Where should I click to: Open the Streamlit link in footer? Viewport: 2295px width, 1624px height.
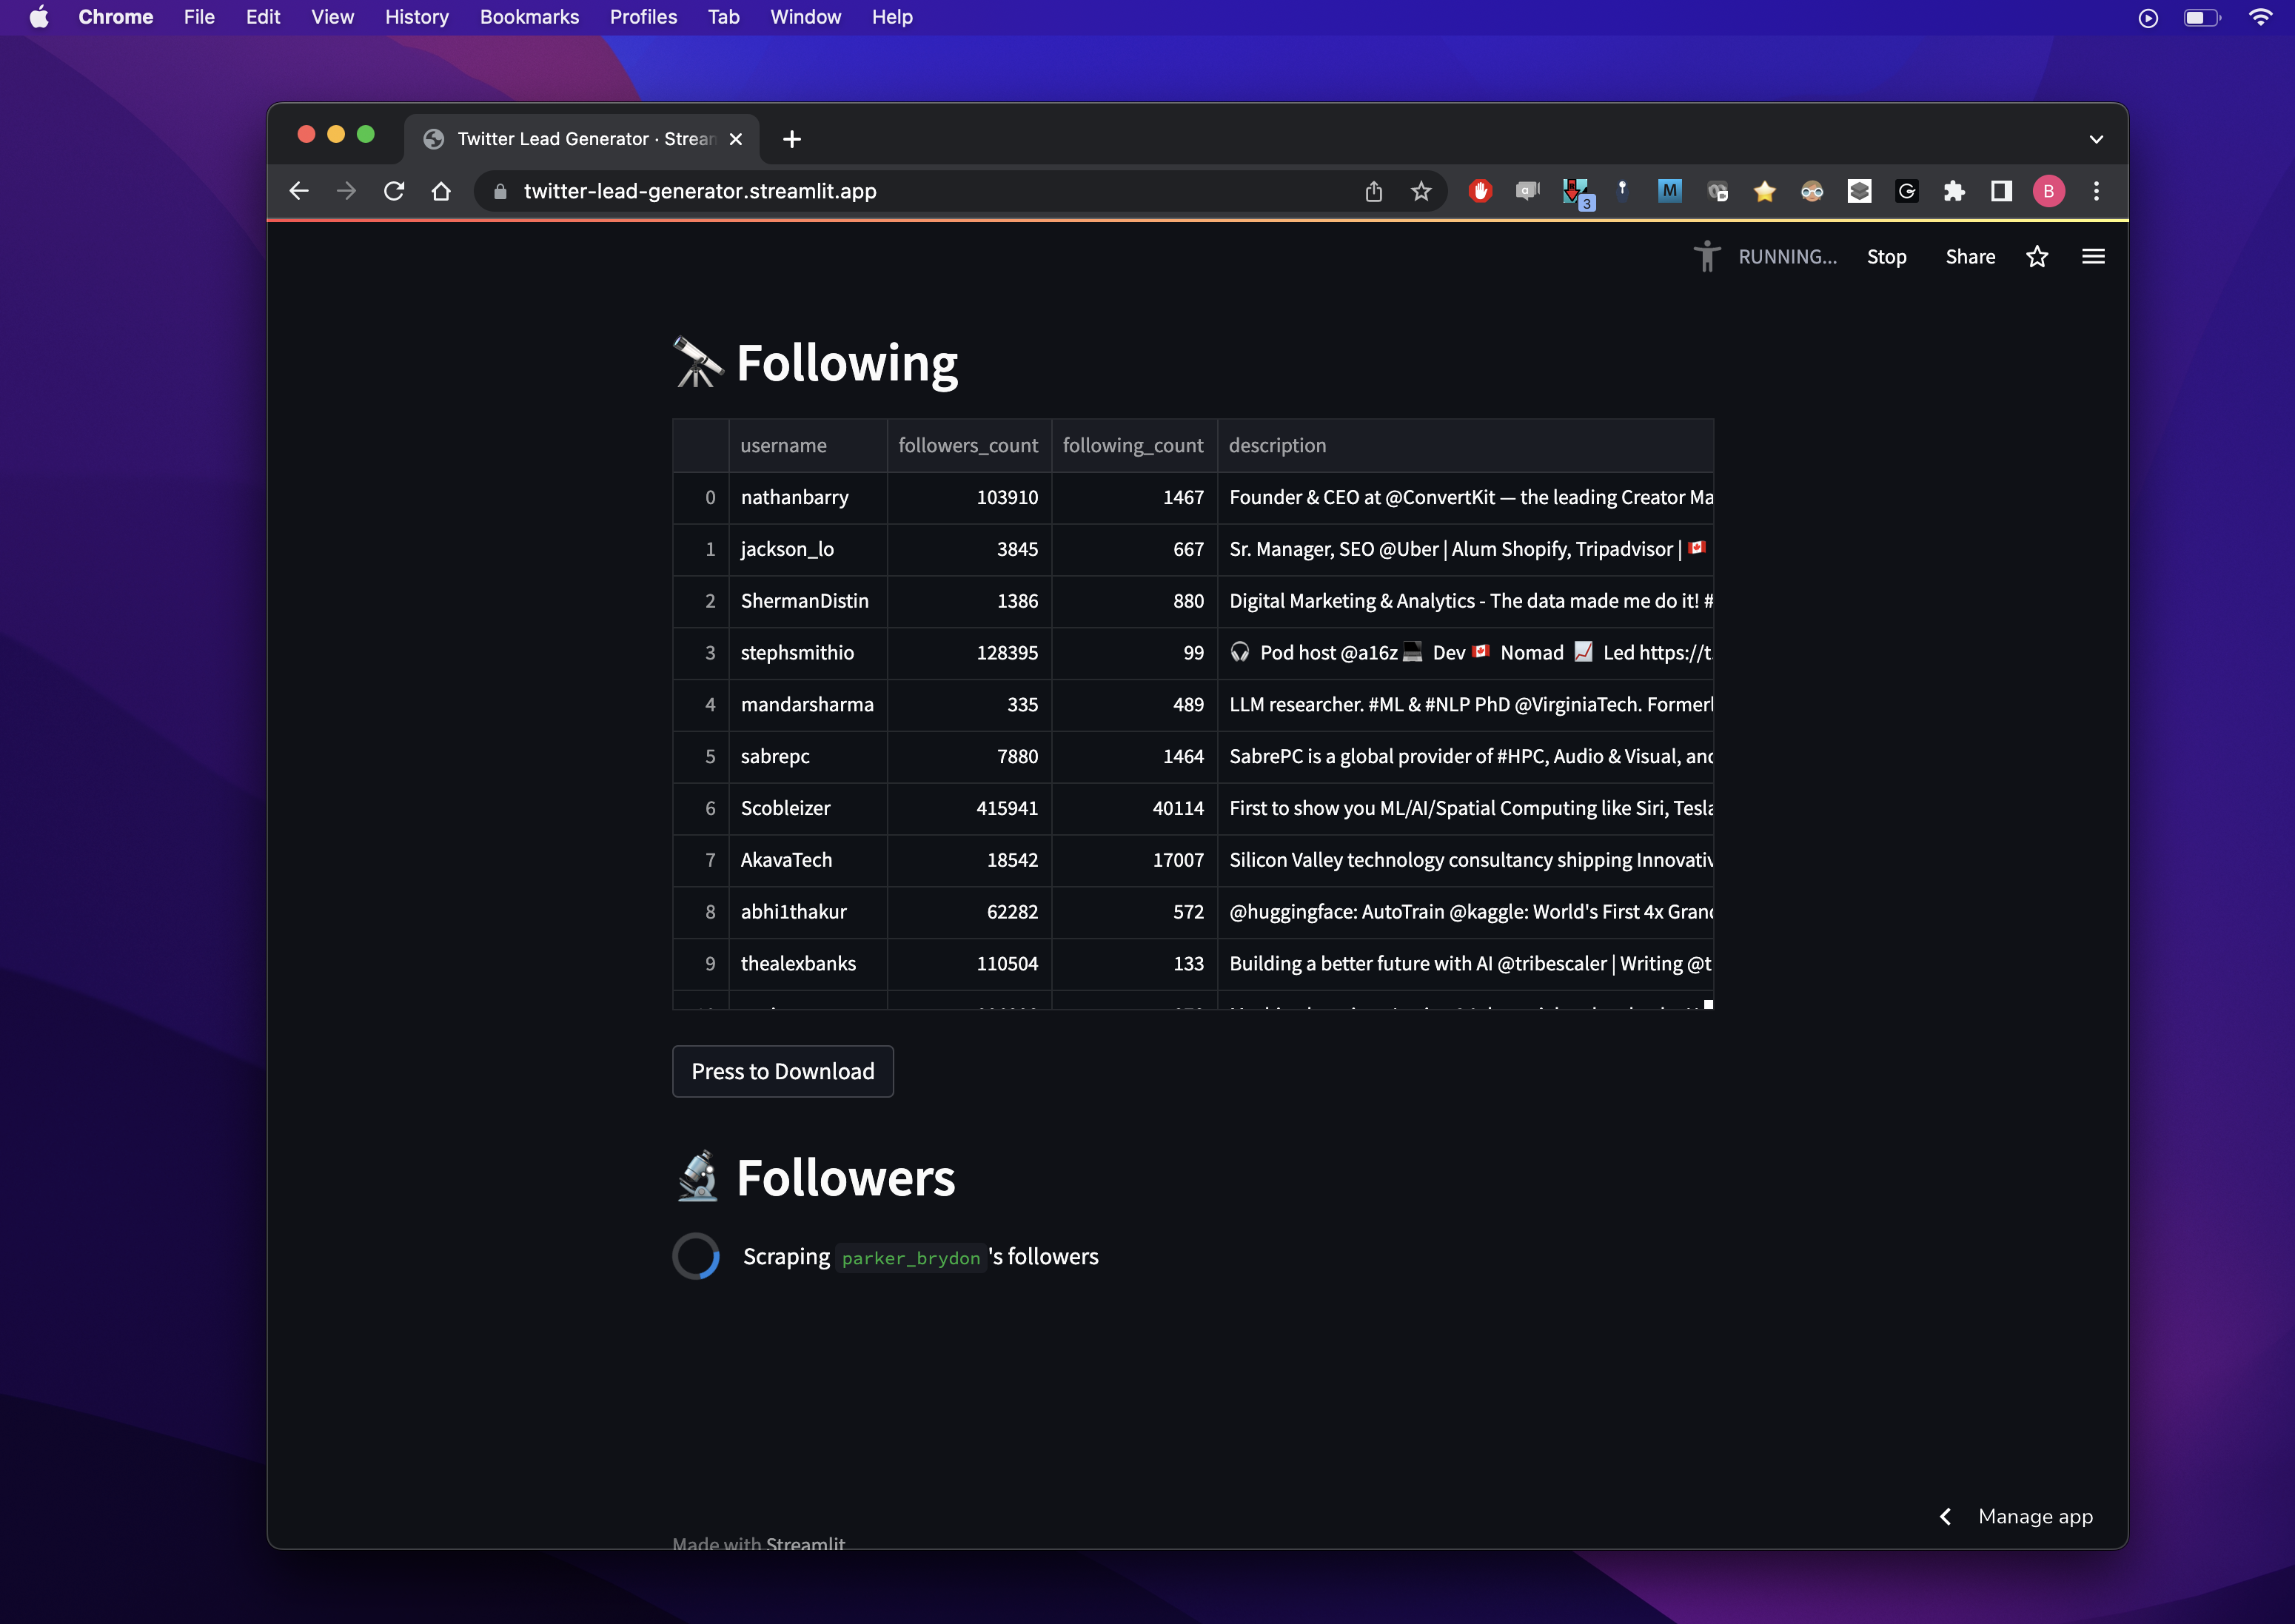[805, 1543]
